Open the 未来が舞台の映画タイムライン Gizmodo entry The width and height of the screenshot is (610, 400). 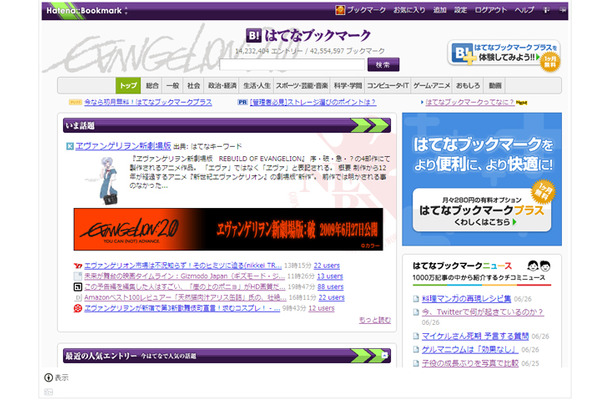(184, 276)
